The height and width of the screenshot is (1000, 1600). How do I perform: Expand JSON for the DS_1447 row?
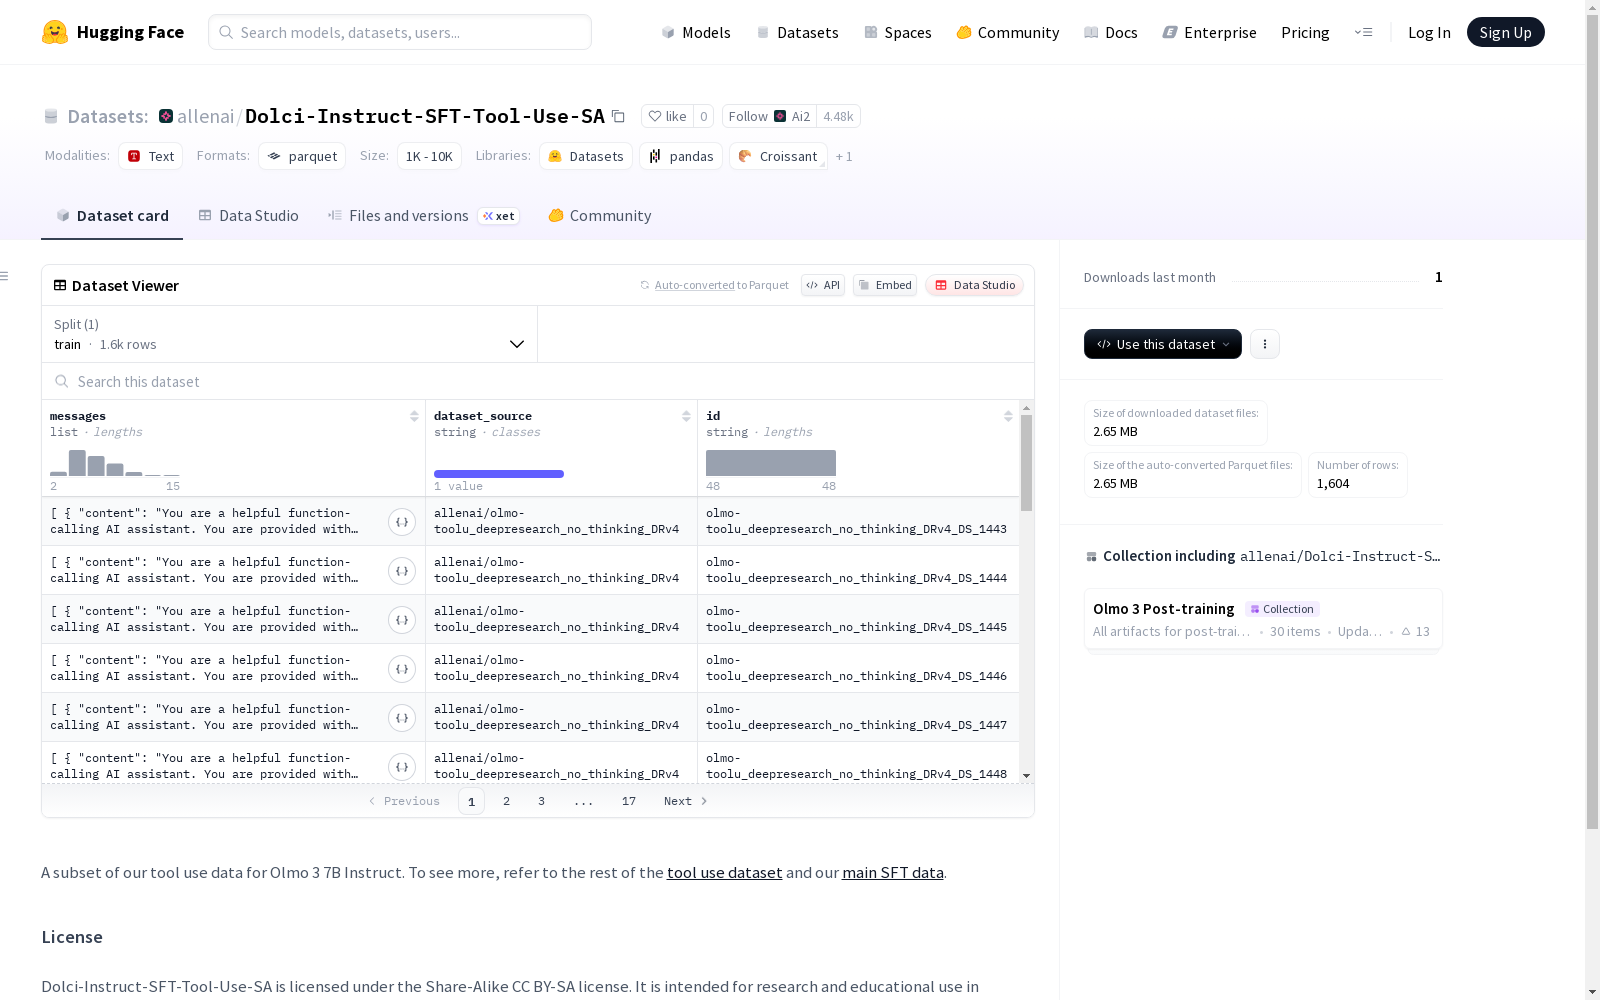tap(402, 718)
